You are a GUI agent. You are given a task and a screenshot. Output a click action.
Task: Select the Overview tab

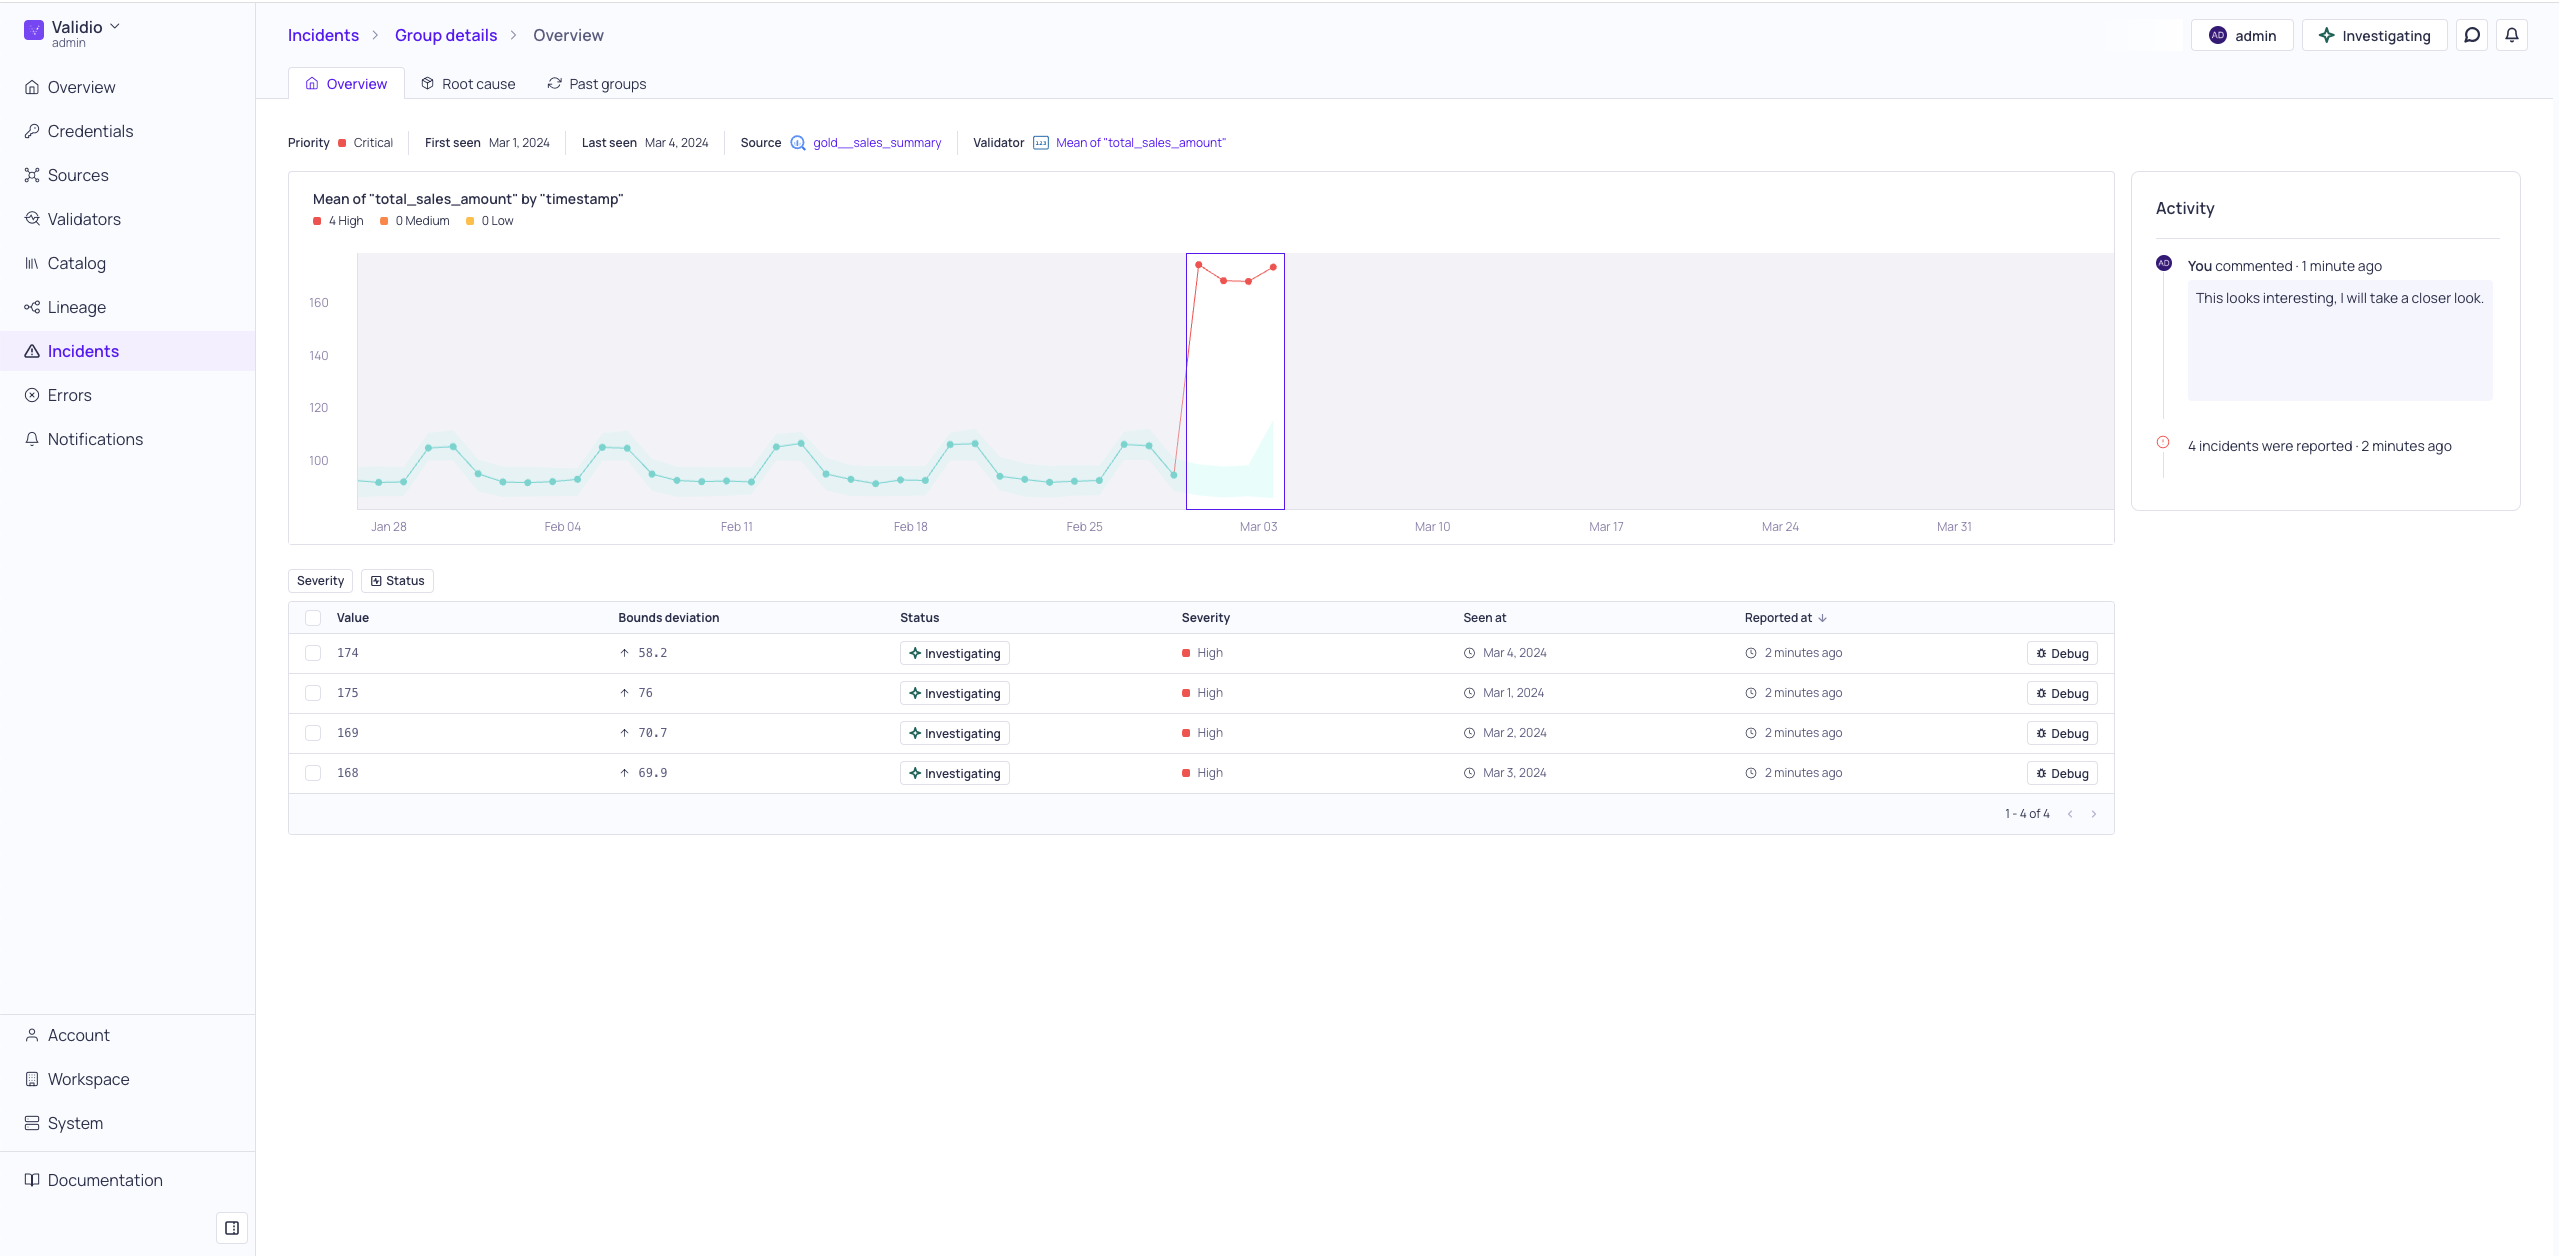(x=346, y=84)
